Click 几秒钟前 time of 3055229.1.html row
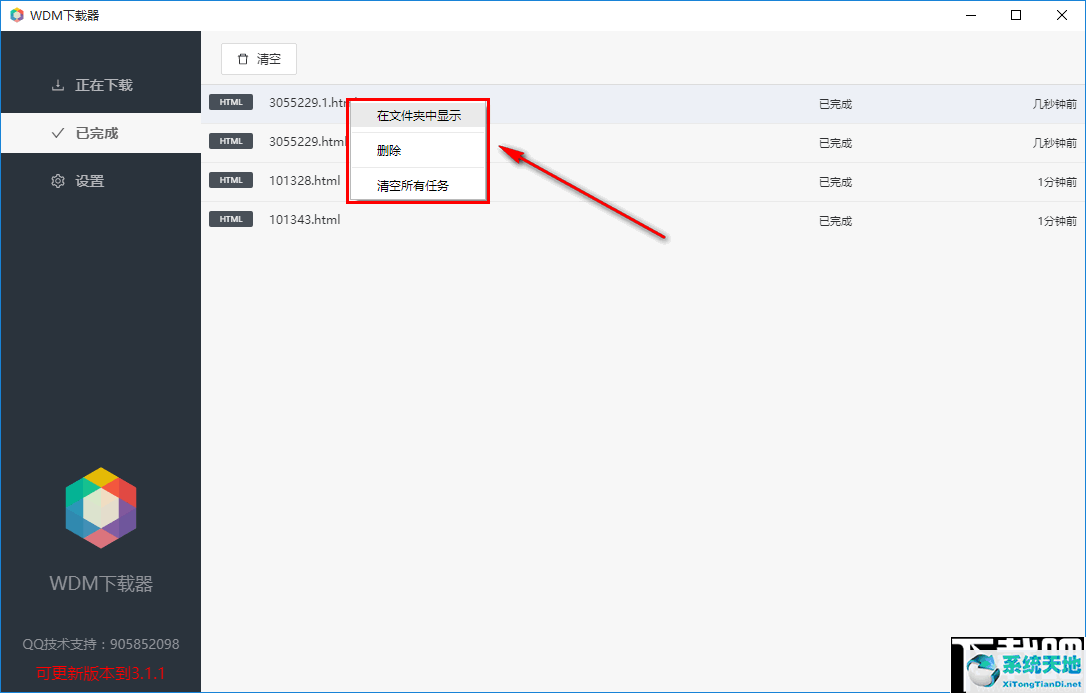This screenshot has height=693, width=1086. click(x=1055, y=104)
